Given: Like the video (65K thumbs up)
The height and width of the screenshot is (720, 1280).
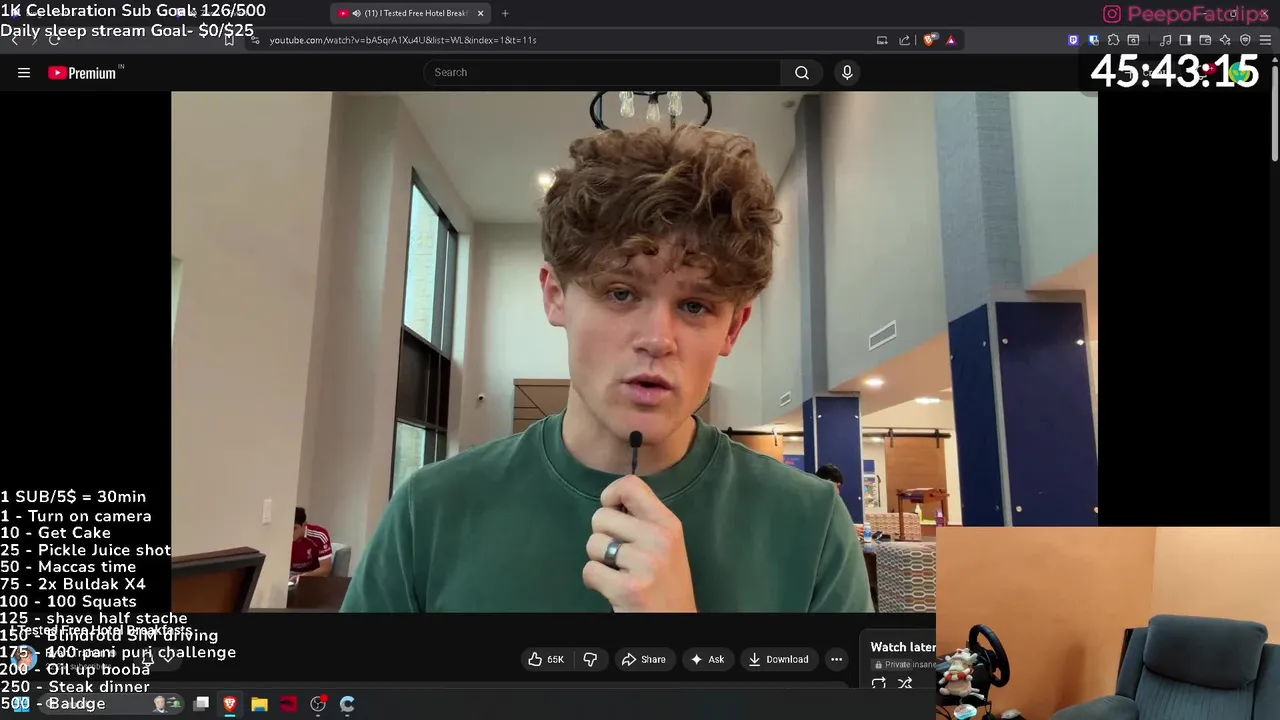Looking at the screenshot, I should 546,659.
